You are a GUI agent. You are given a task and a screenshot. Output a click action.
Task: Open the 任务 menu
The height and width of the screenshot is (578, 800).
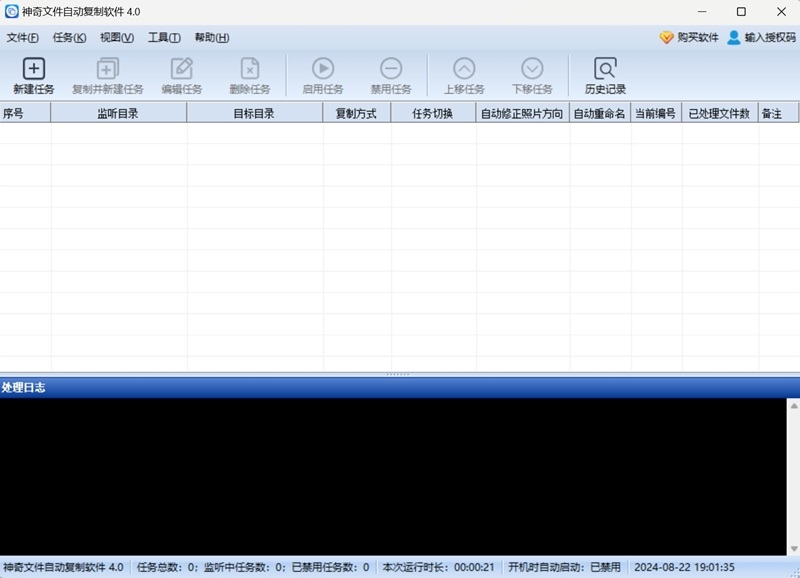pyautogui.click(x=70, y=37)
